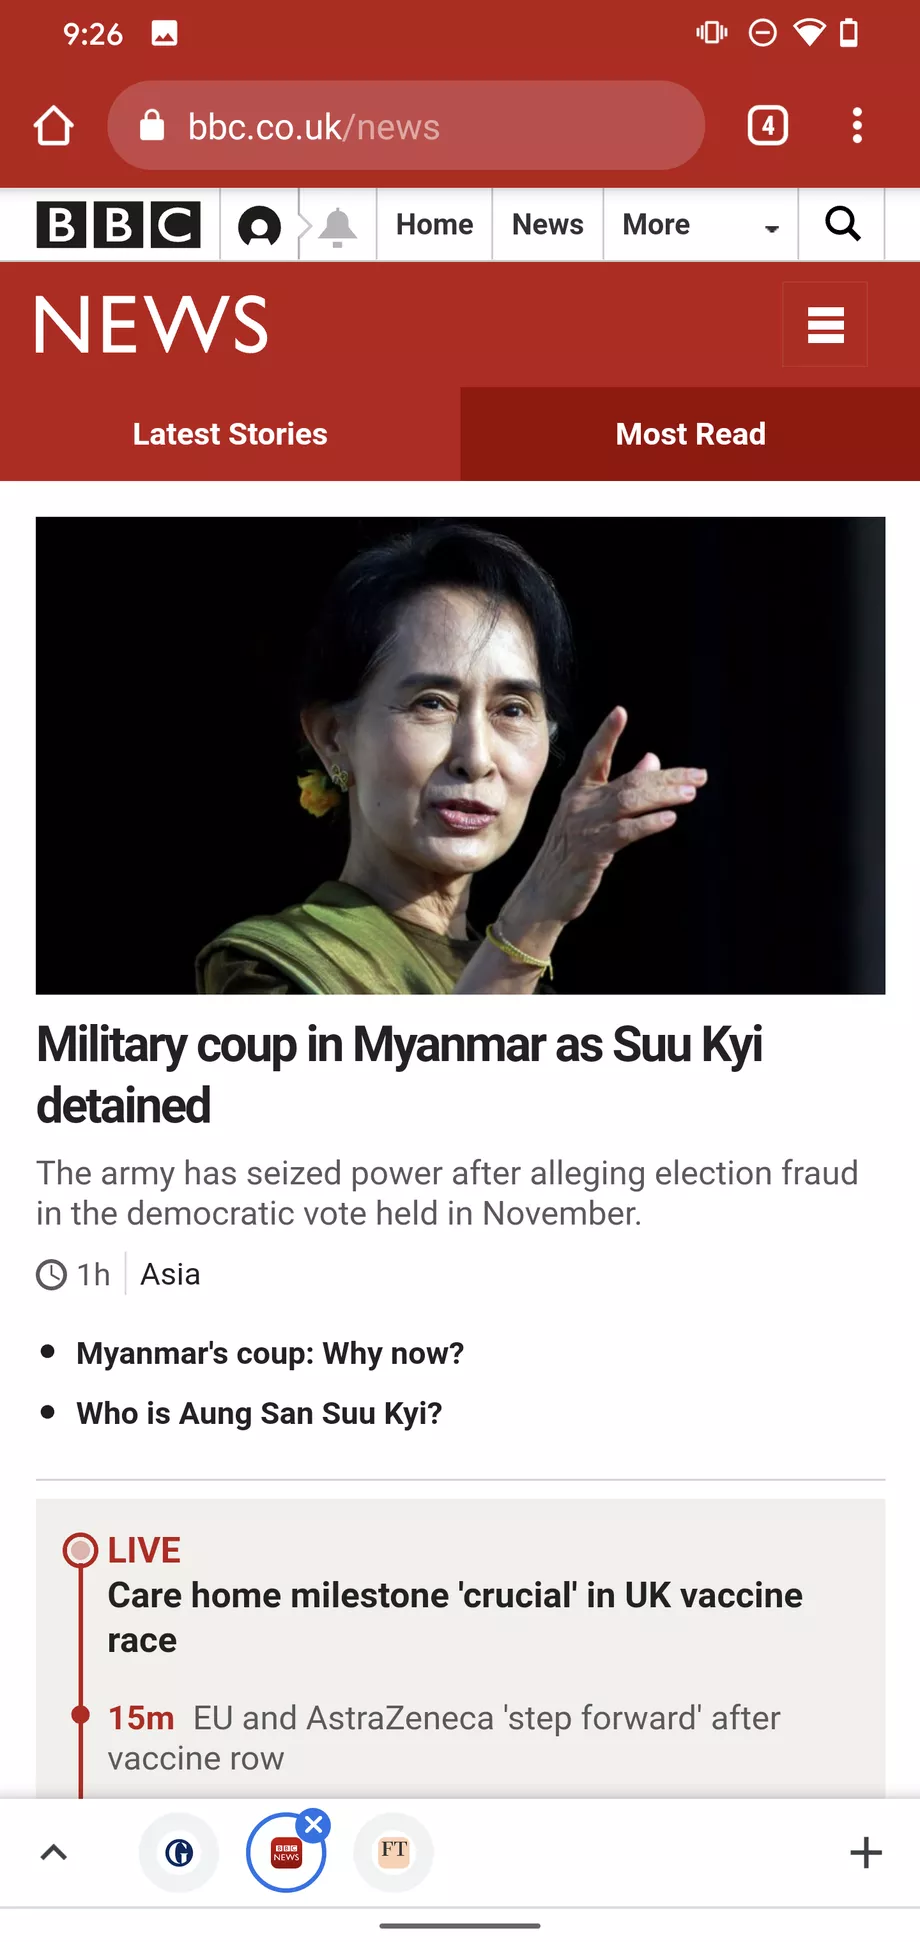
Task: Open Chrome's three-dot overflow menu
Action: (857, 126)
